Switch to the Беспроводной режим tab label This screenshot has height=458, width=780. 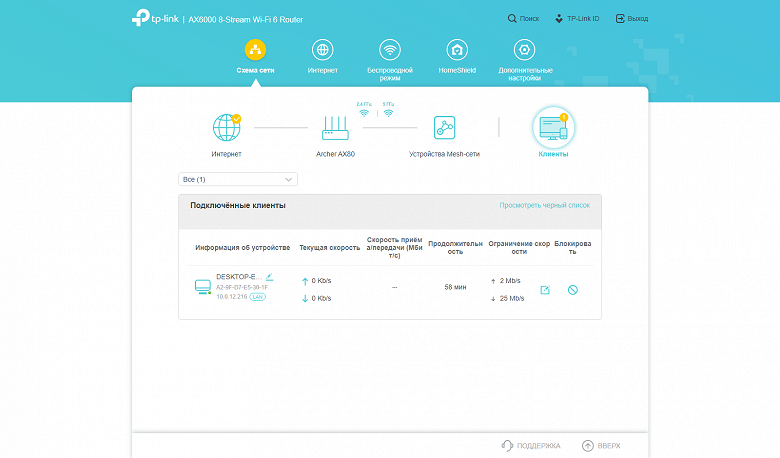pos(390,74)
